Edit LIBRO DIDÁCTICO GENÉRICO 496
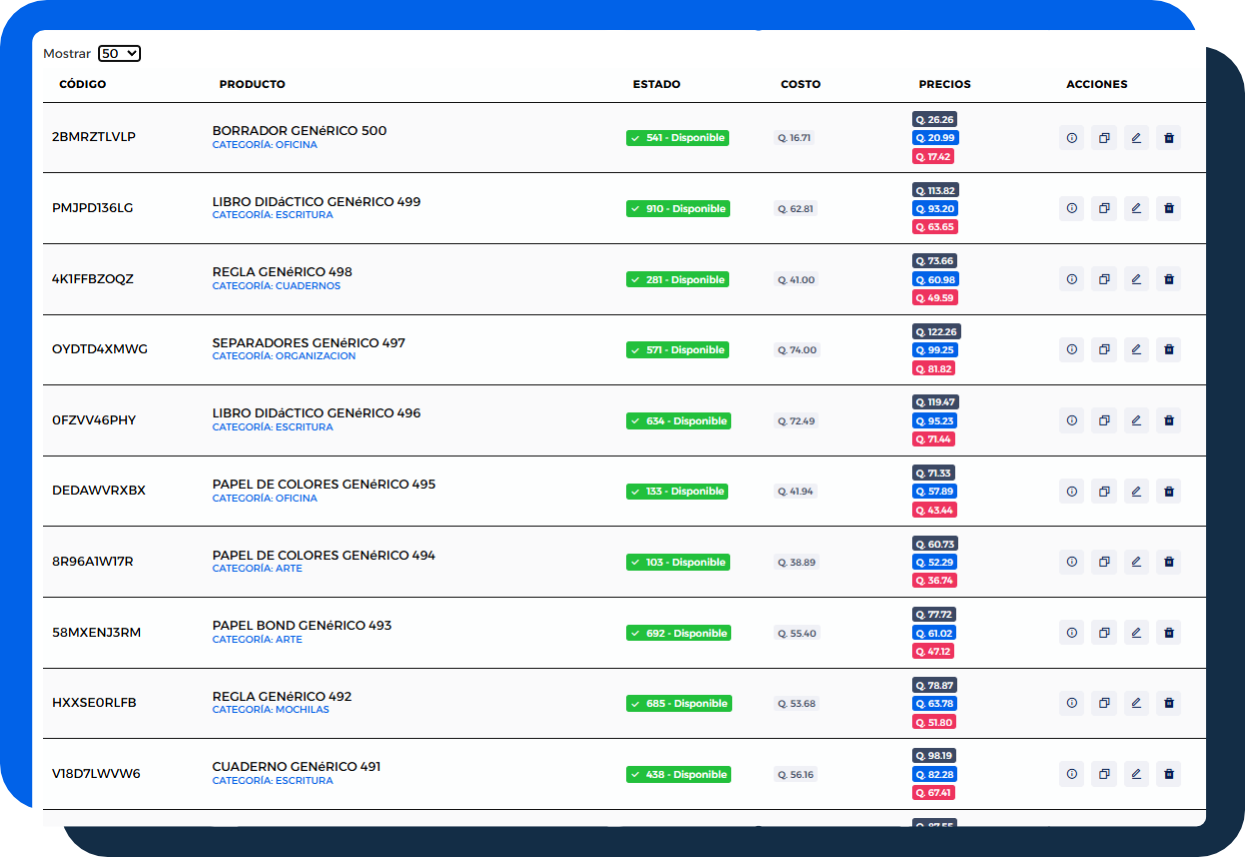The height and width of the screenshot is (857, 1245). click(1136, 420)
